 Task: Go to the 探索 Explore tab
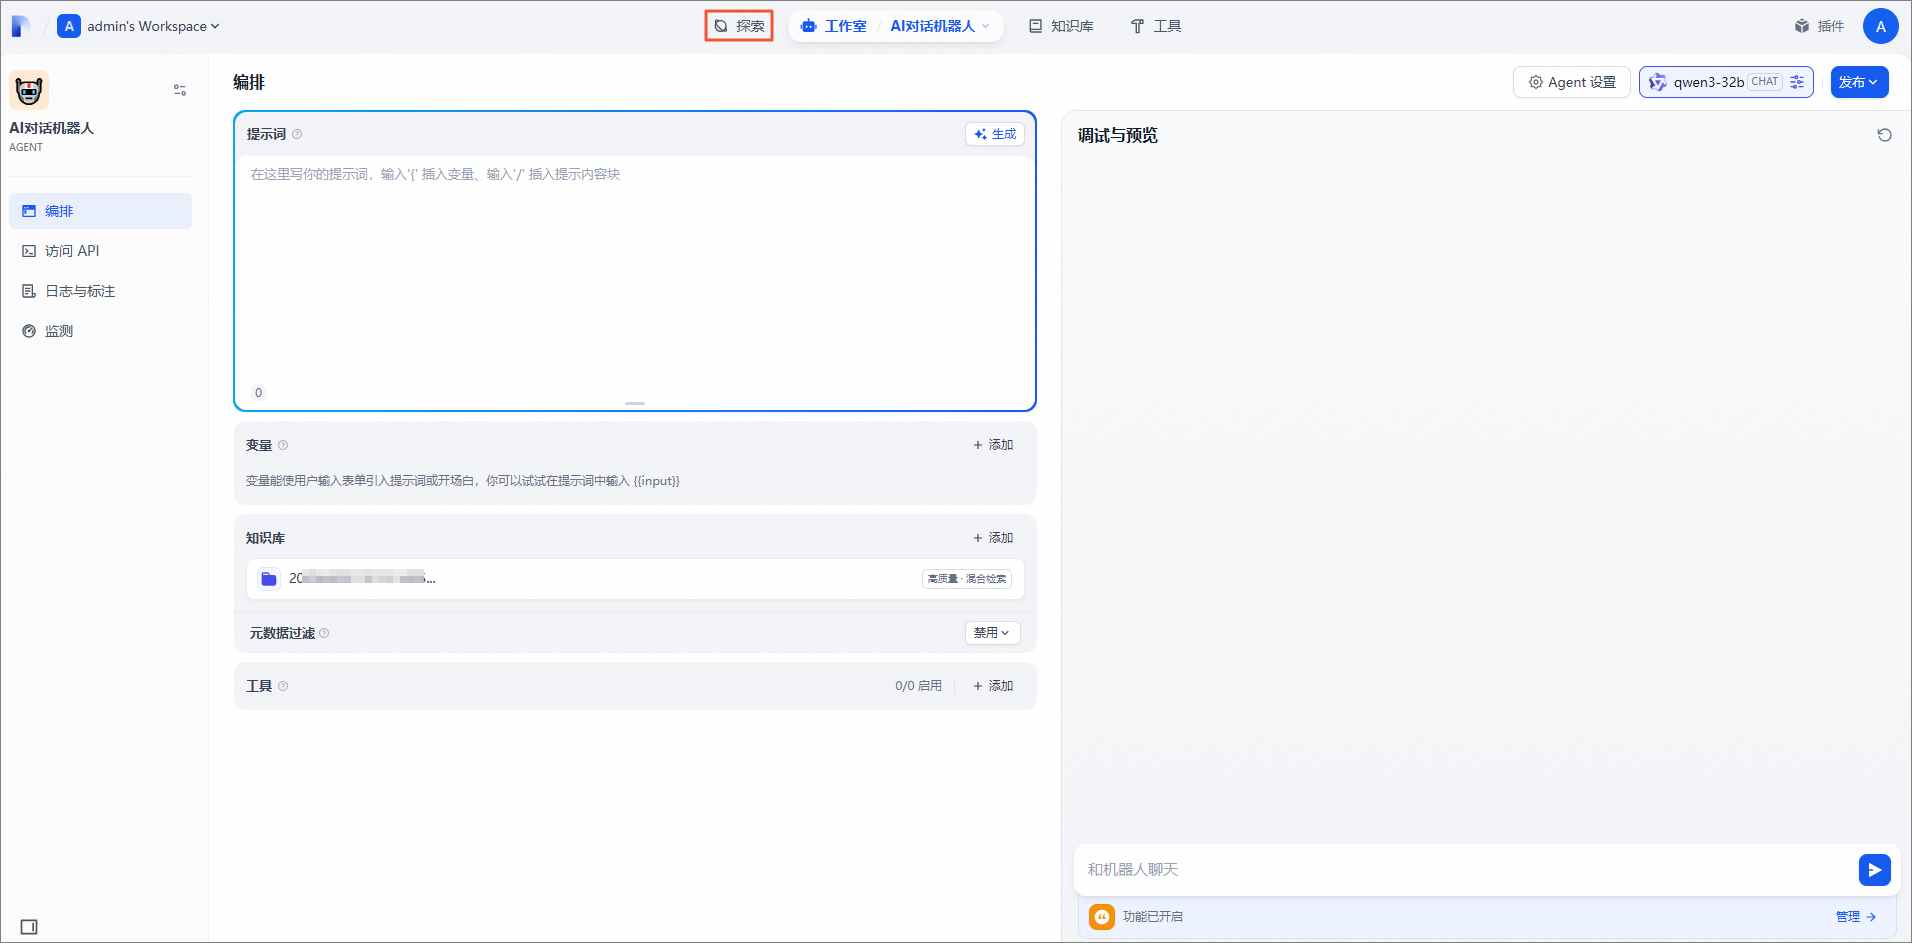tap(739, 26)
